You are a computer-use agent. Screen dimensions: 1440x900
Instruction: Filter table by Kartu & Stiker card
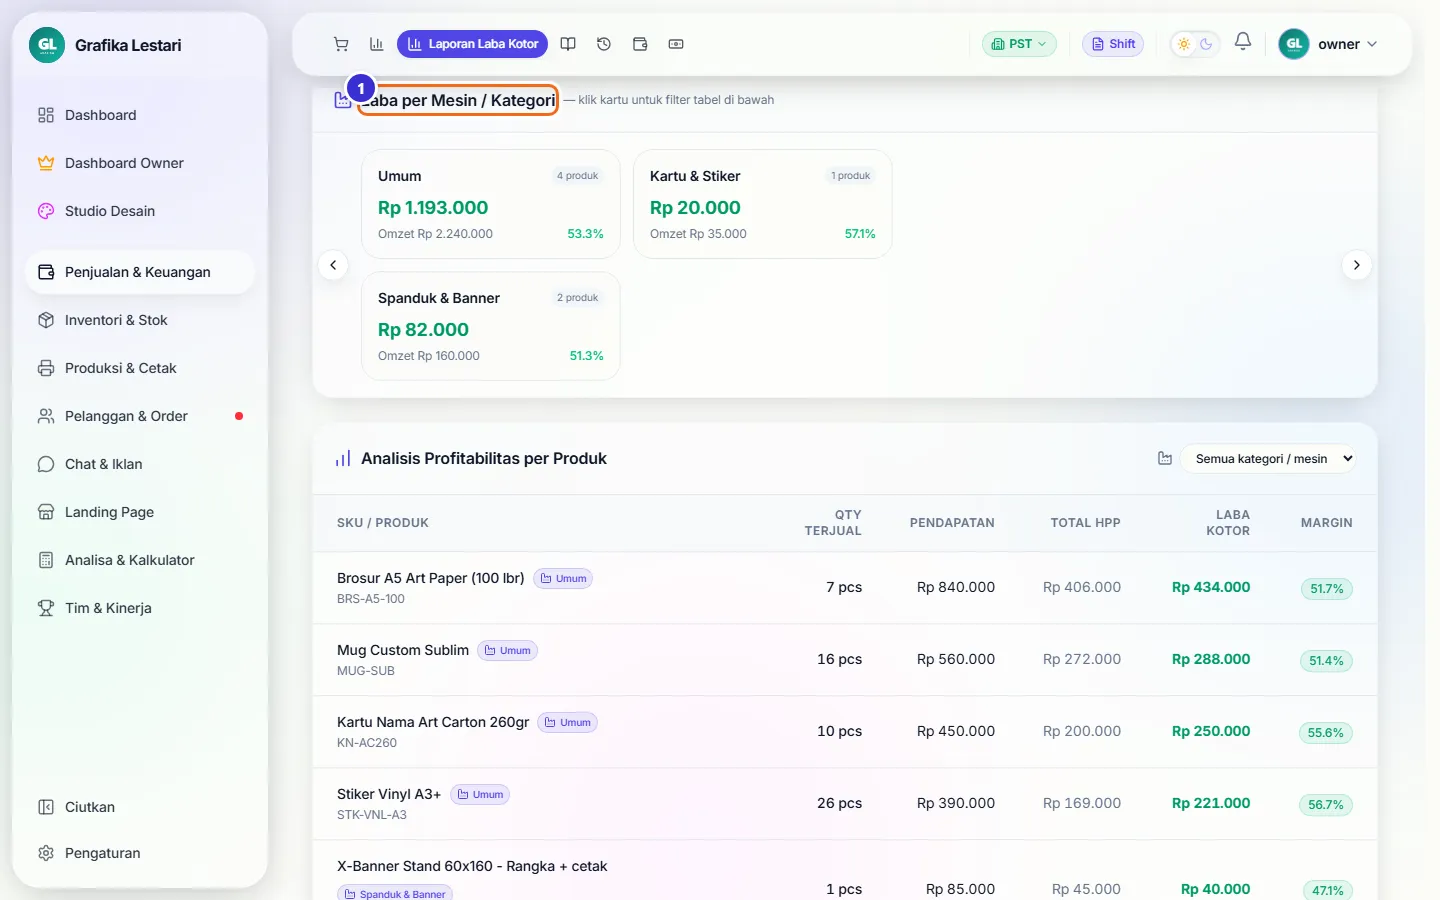click(762, 204)
